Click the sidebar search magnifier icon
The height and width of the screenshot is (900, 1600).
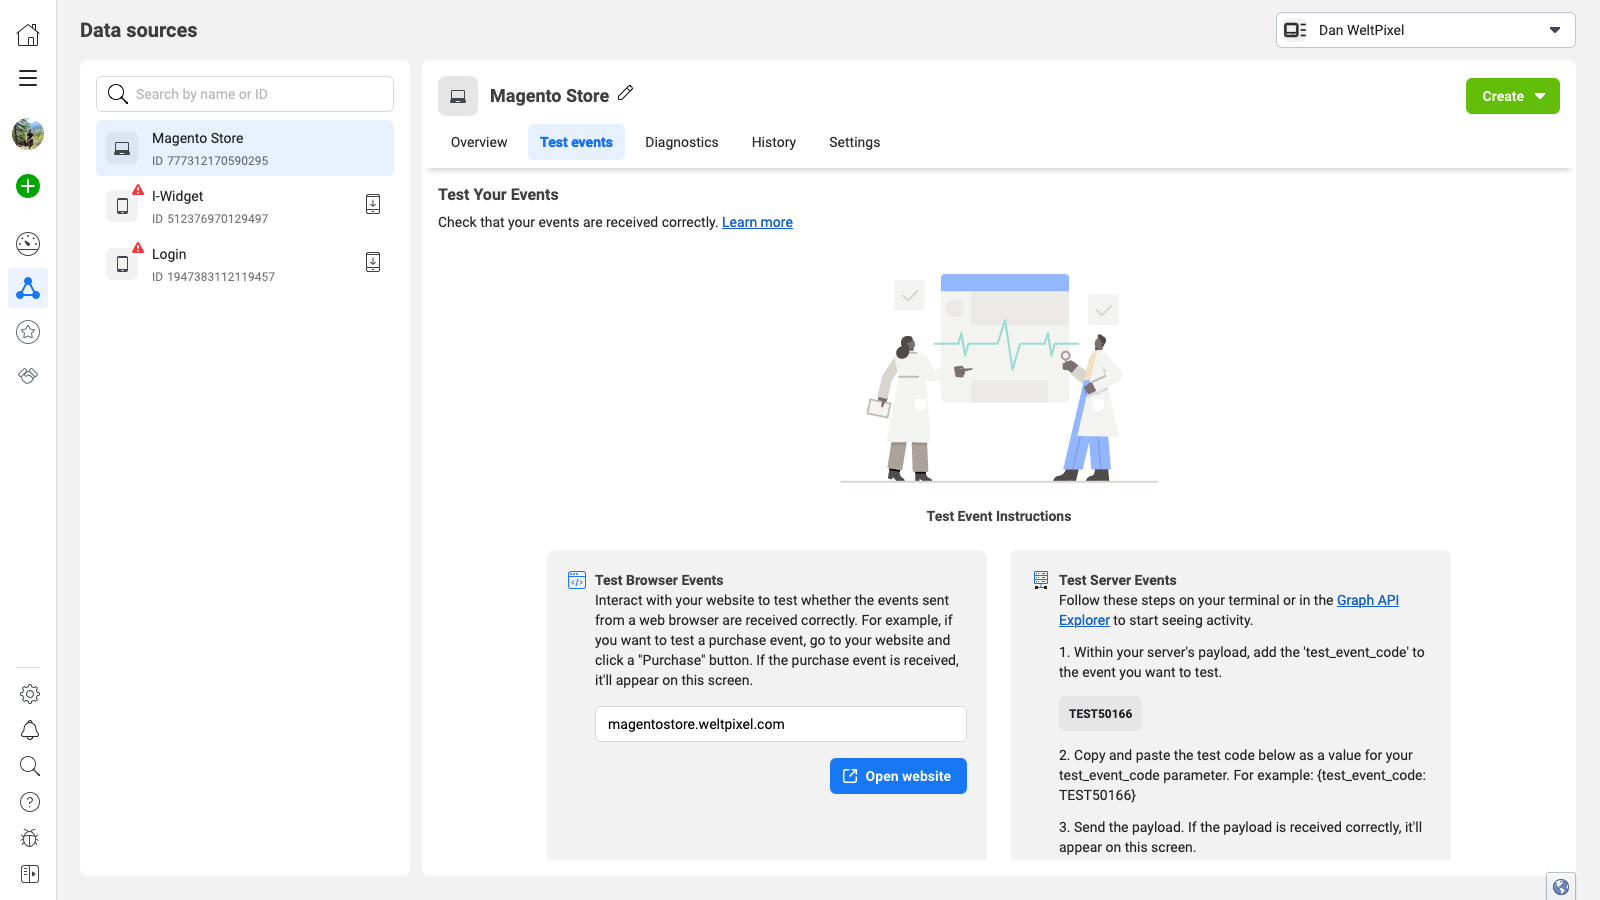click(30, 766)
